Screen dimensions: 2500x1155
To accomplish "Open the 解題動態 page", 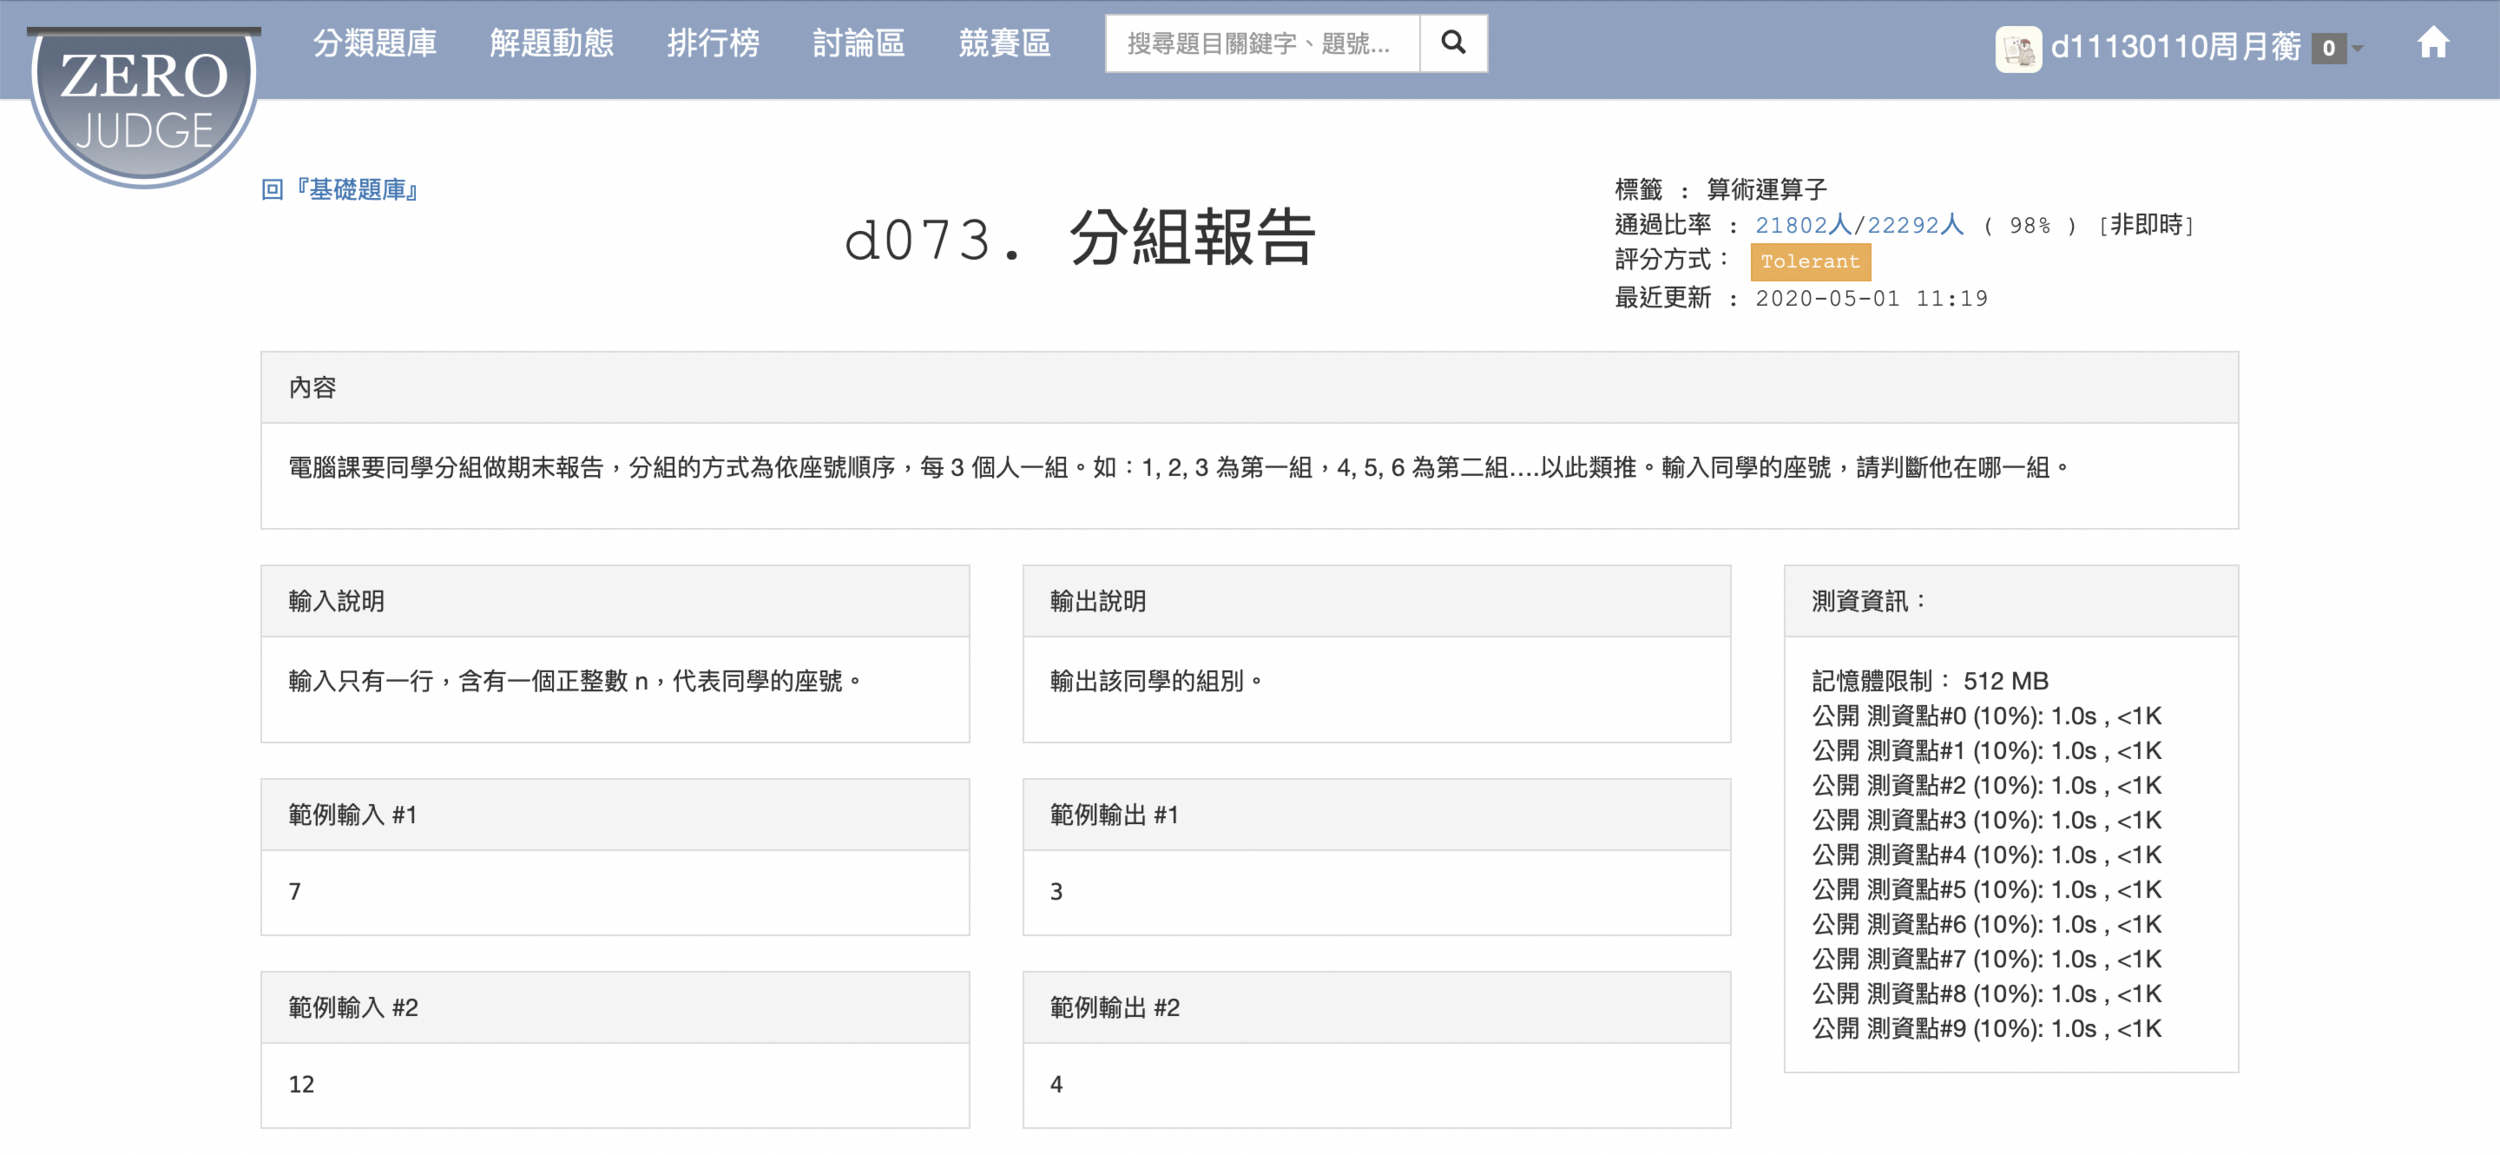I will 552,43.
